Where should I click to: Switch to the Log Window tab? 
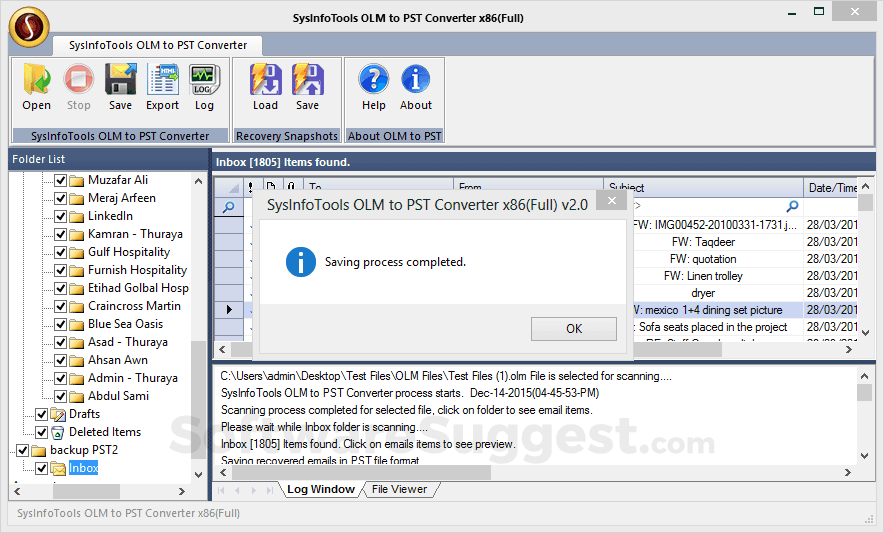click(321, 490)
